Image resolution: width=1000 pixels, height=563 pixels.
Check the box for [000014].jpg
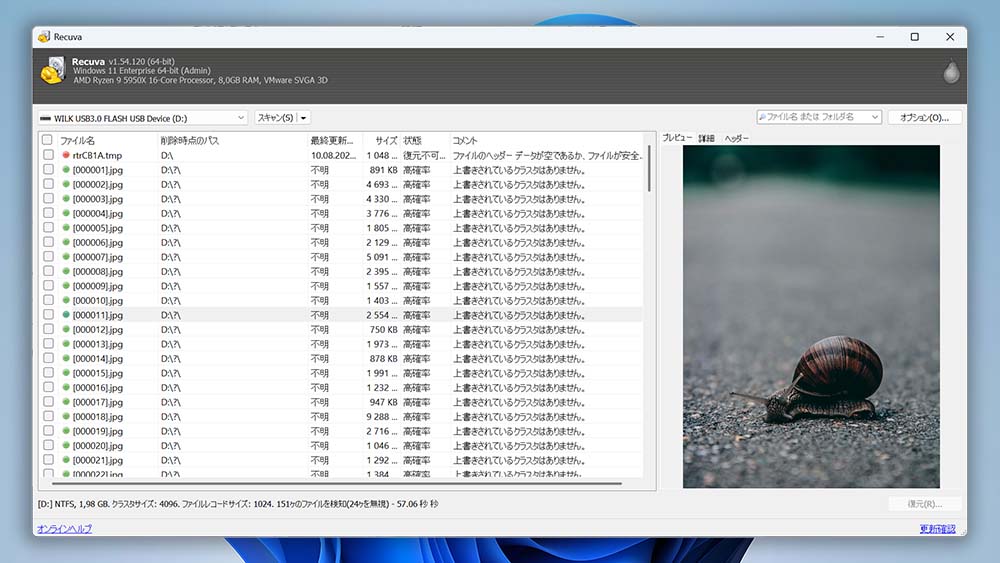click(48, 358)
